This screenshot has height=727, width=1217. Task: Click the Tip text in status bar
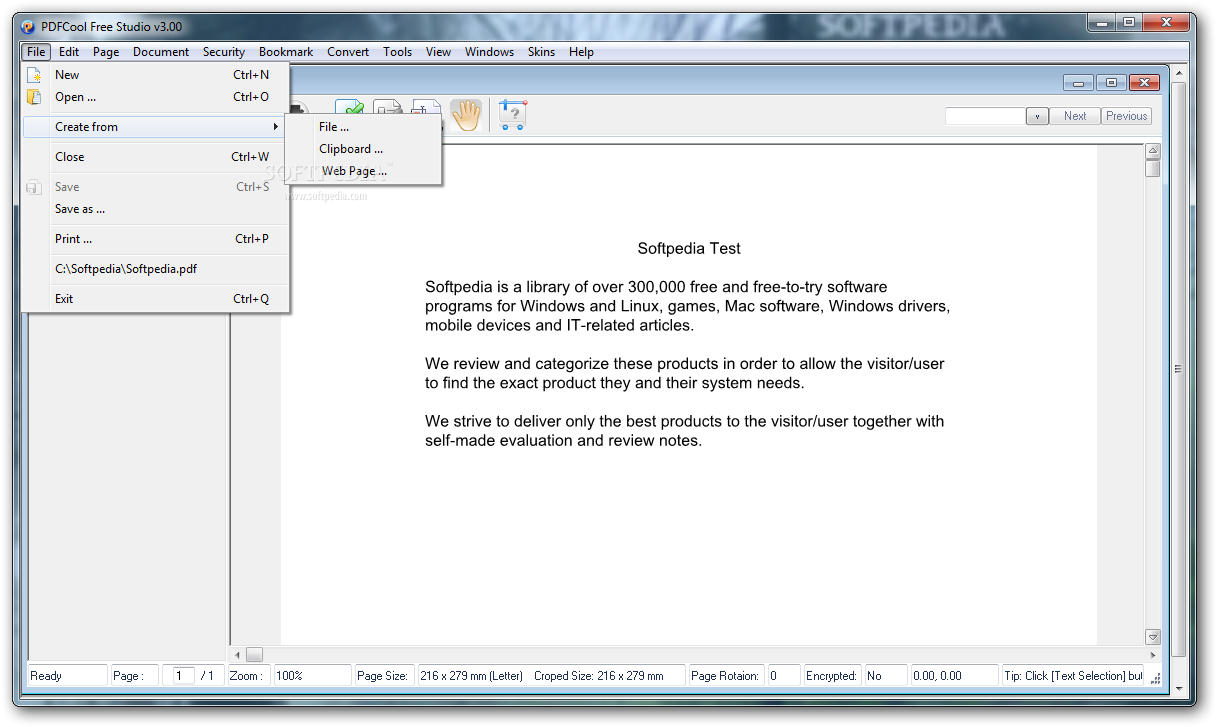point(1074,676)
